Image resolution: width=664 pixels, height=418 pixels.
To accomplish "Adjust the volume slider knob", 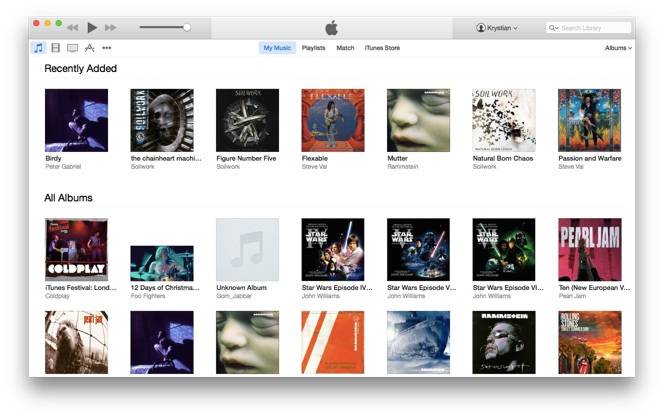I will [187, 28].
